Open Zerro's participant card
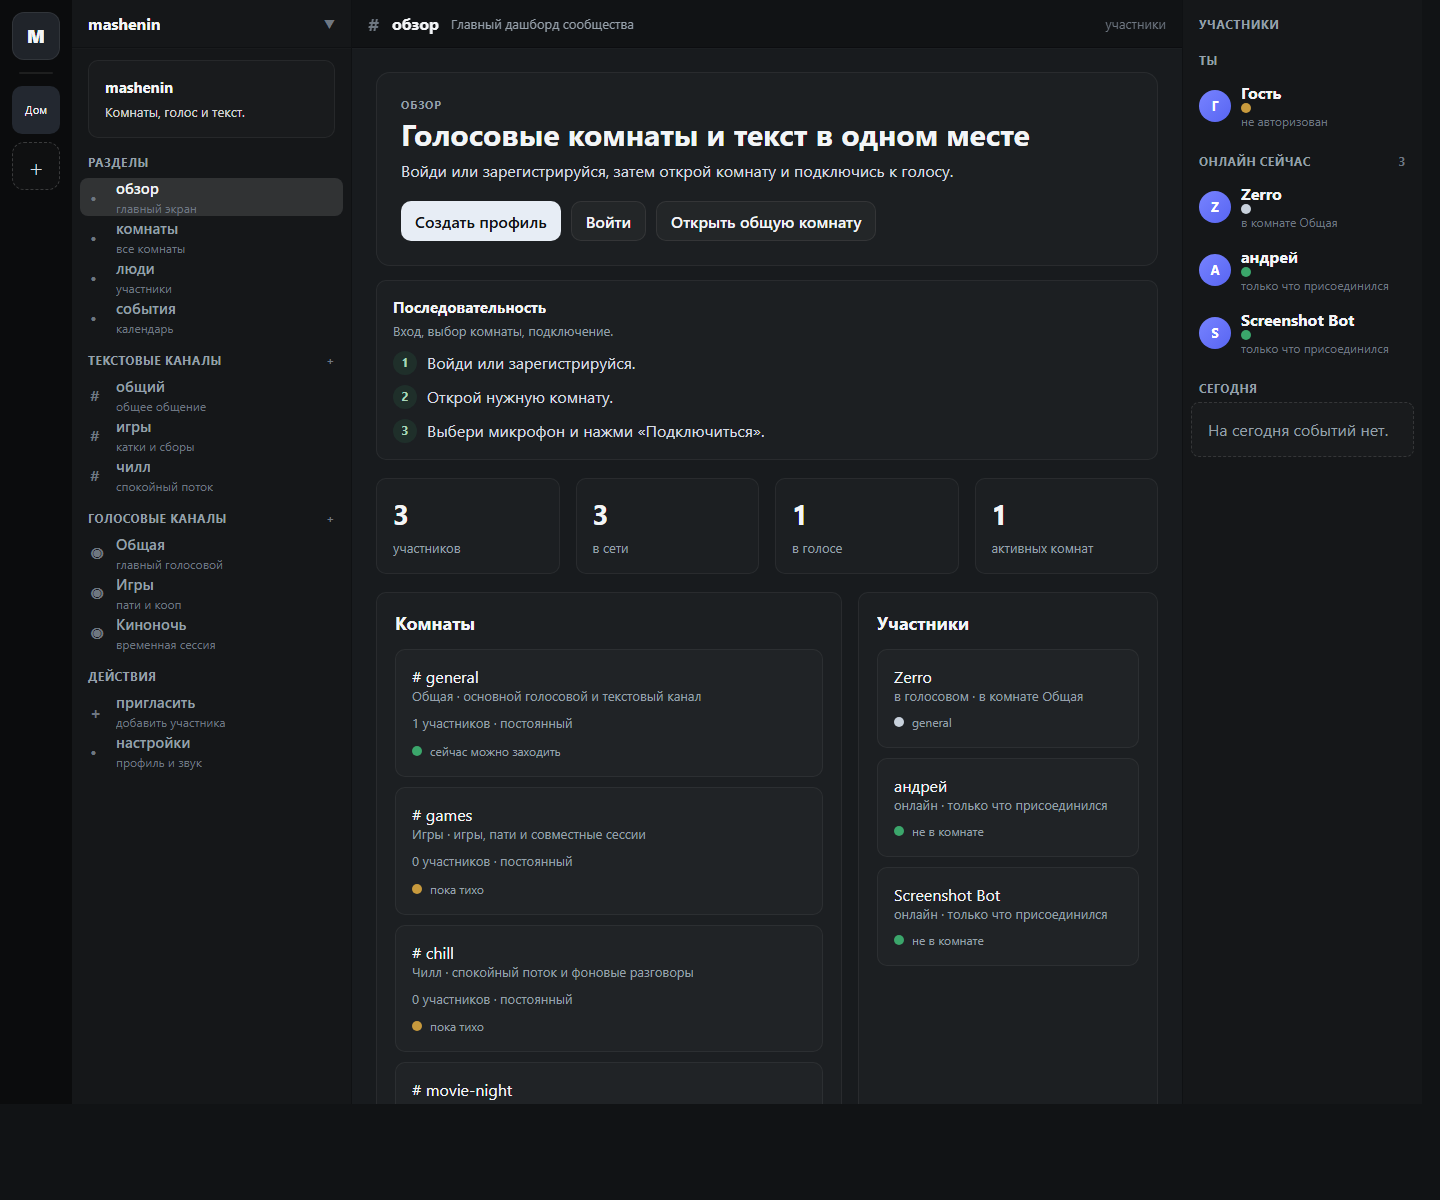The width and height of the screenshot is (1440, 1200). [1008, 698]
